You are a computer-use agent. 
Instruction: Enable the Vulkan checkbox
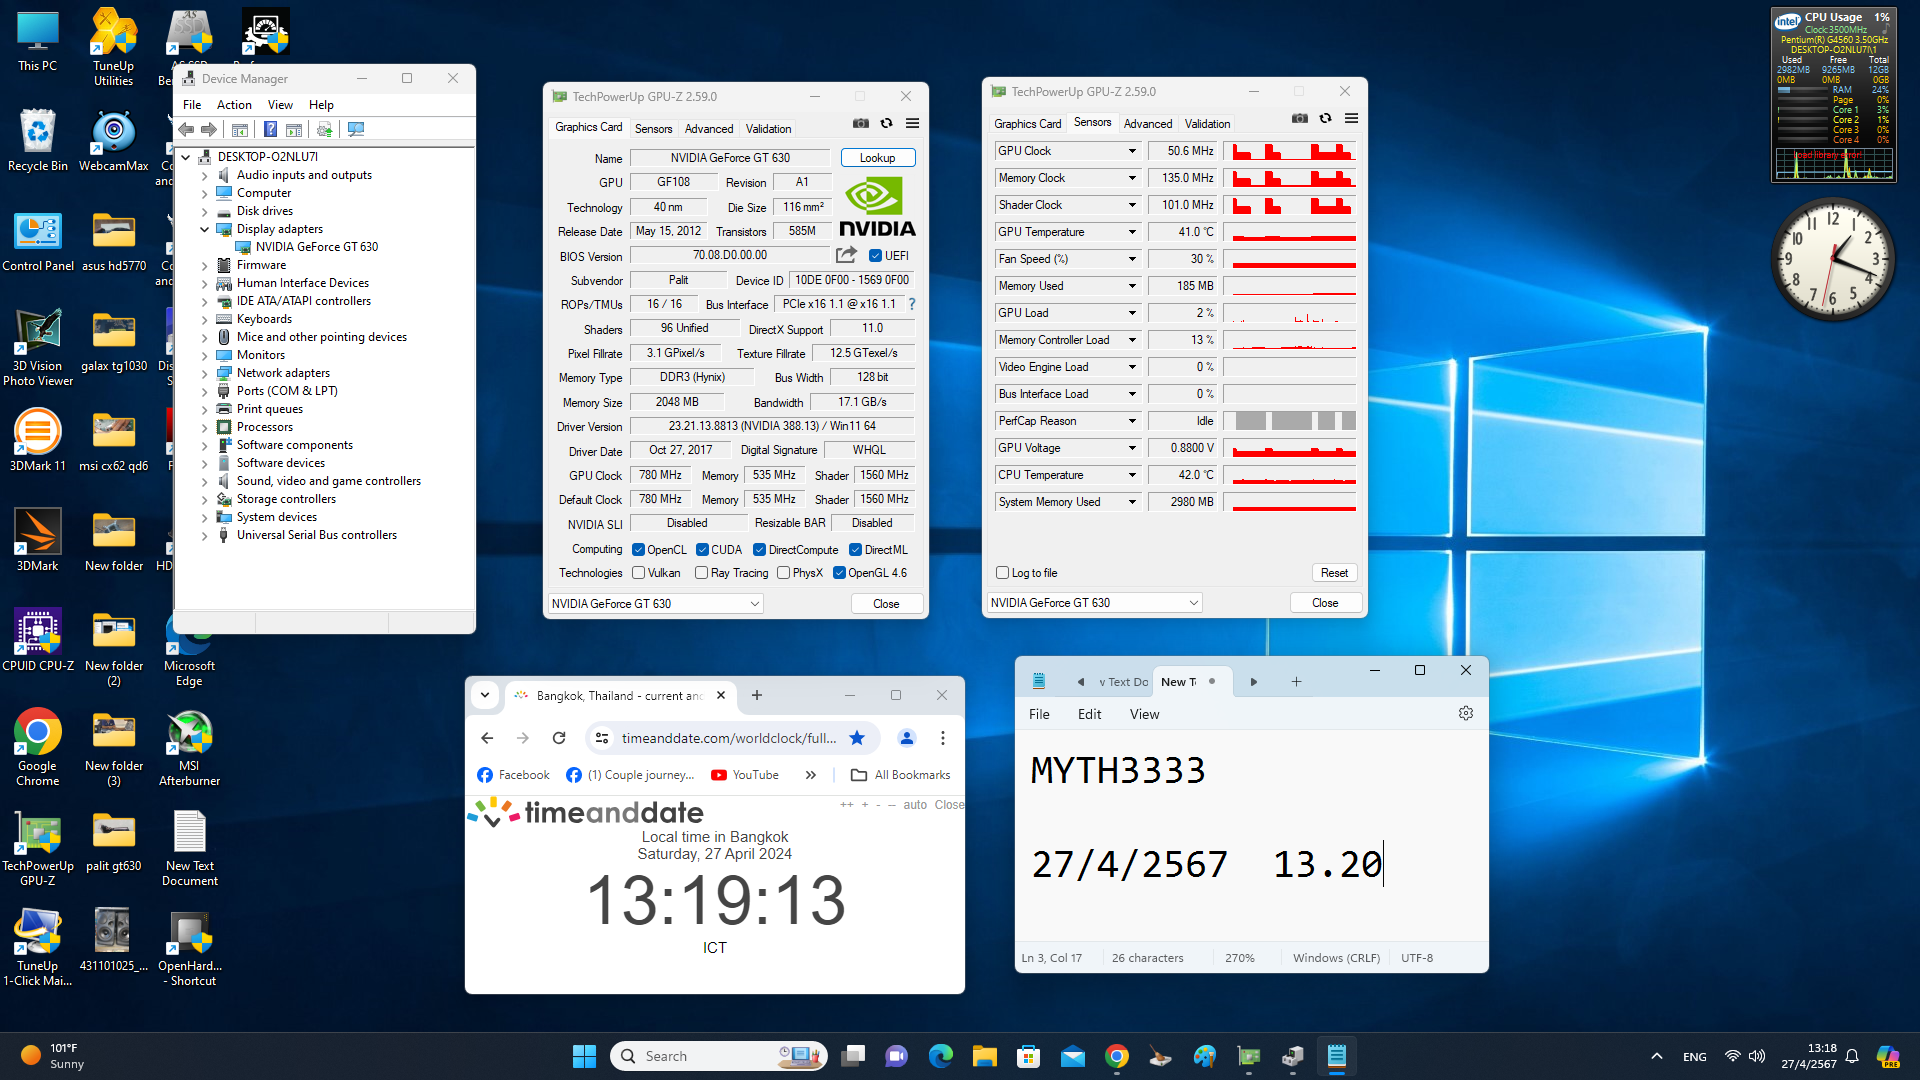pos(638,573)
